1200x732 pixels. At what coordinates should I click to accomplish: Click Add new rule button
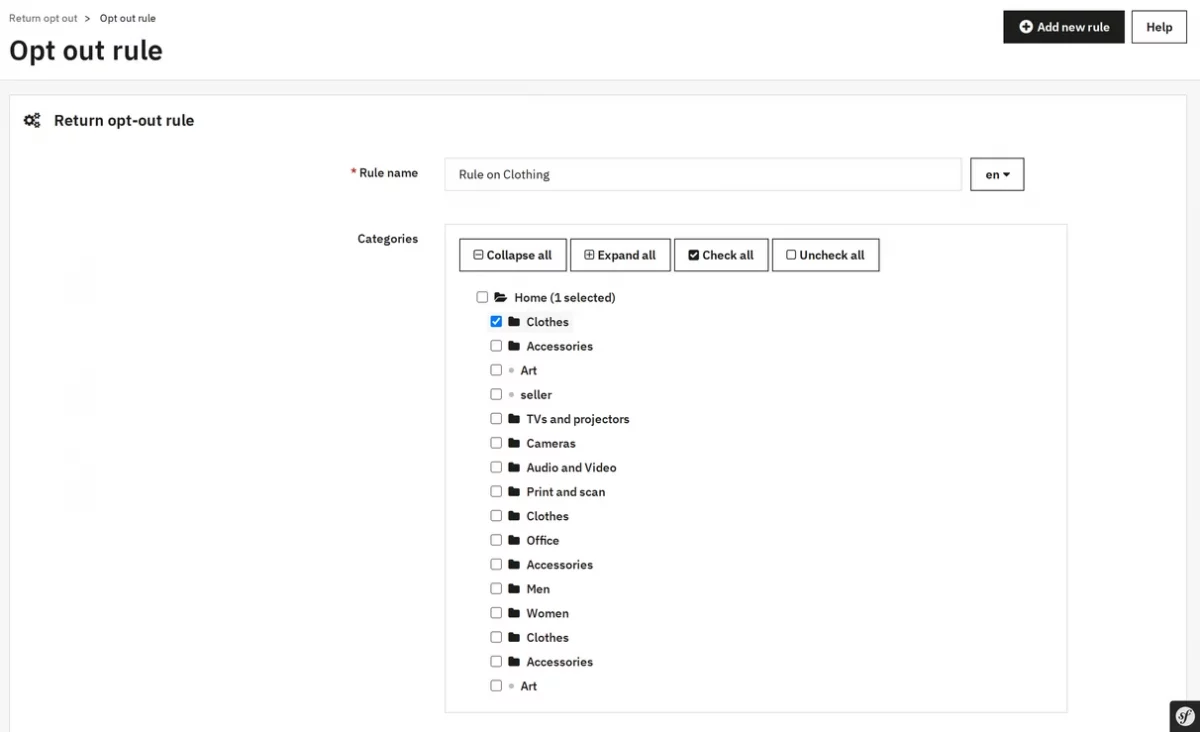[x=1064, y=27]
